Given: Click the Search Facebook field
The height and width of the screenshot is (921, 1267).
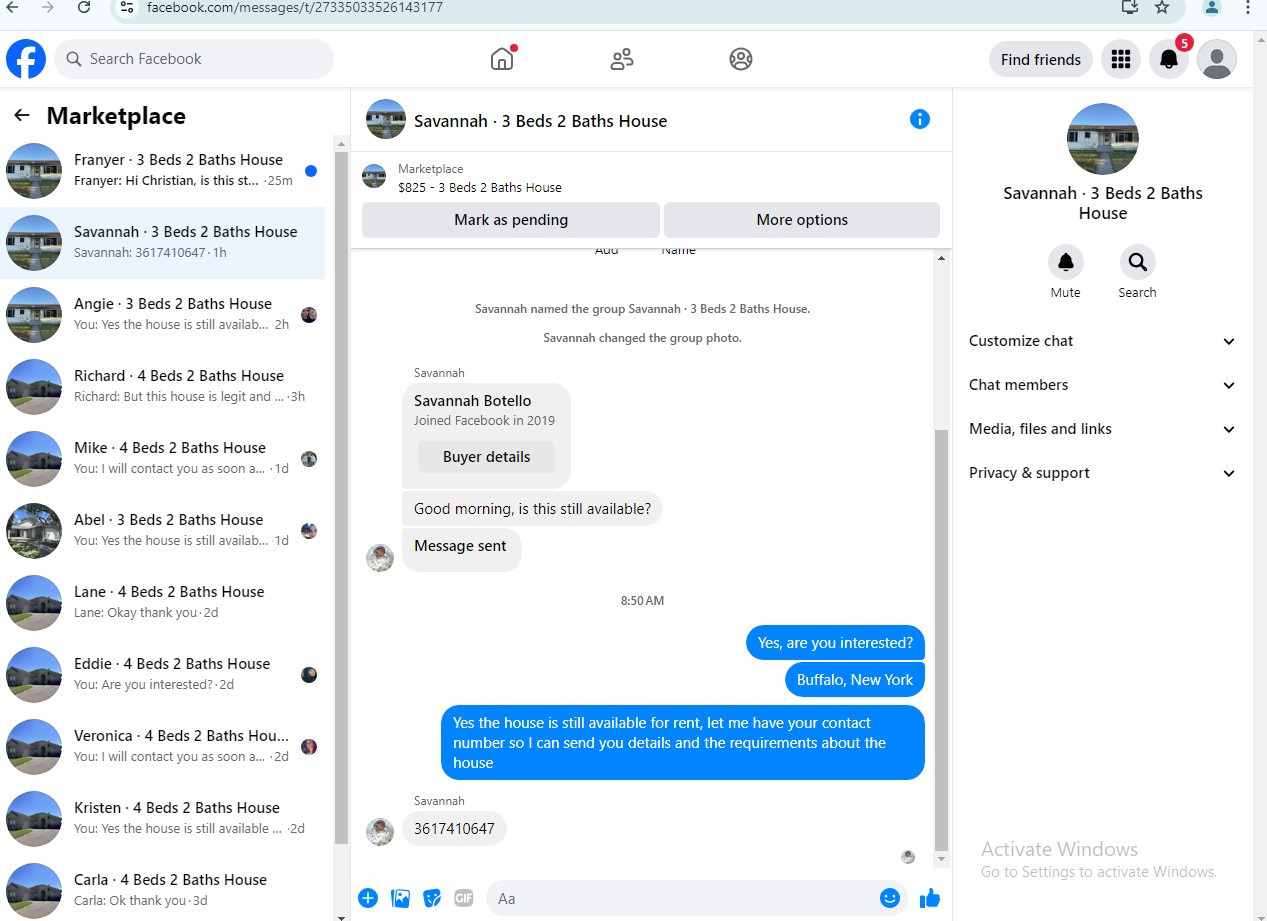Looking at the screenshot, I should [194, 59].
